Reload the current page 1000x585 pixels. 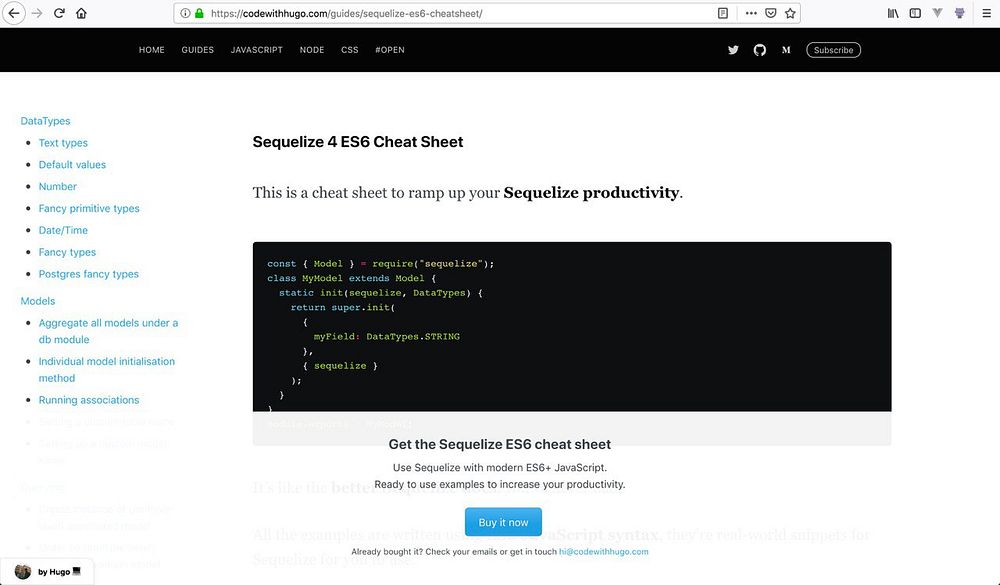click(59, 14)
